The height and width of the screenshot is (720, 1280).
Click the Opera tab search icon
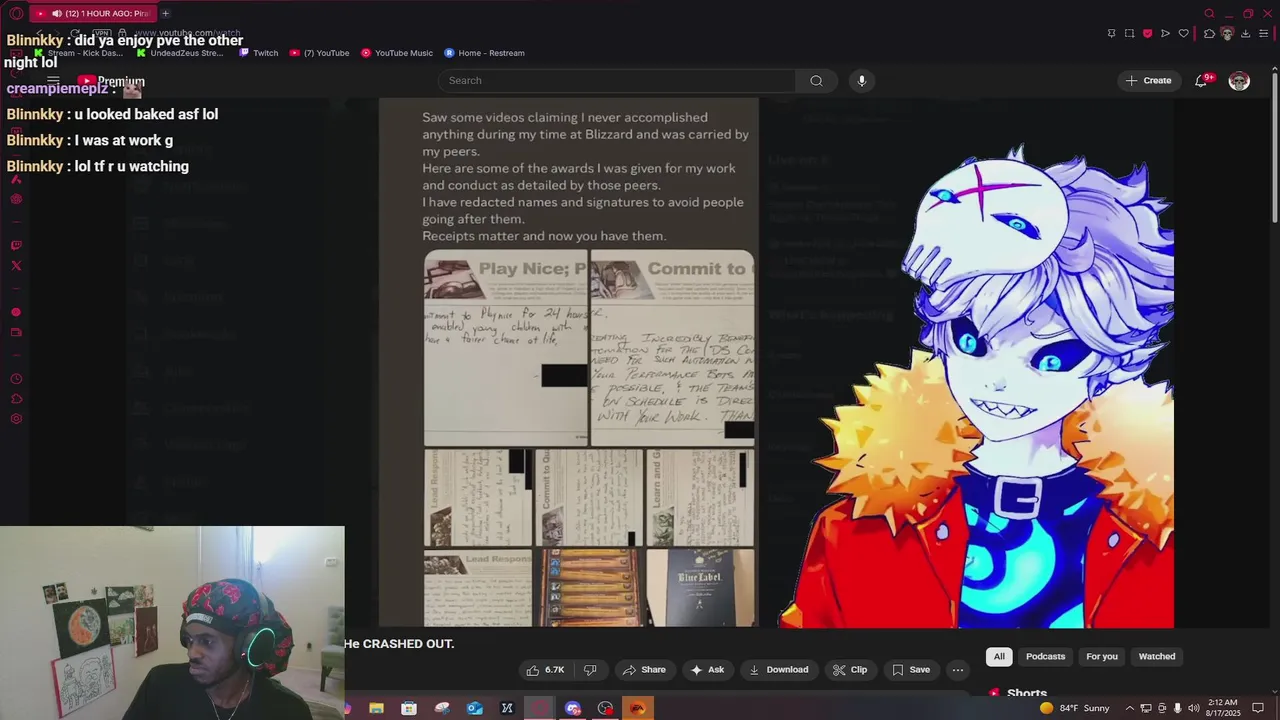1209,13
